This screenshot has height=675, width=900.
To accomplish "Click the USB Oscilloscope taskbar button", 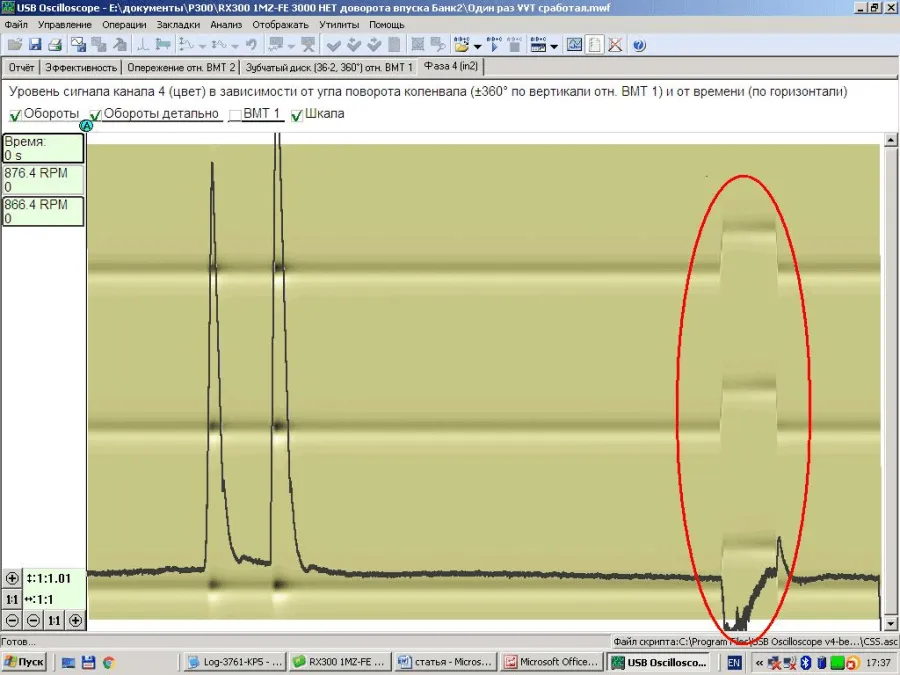I will pyautogui.click(x=658, y=662).
